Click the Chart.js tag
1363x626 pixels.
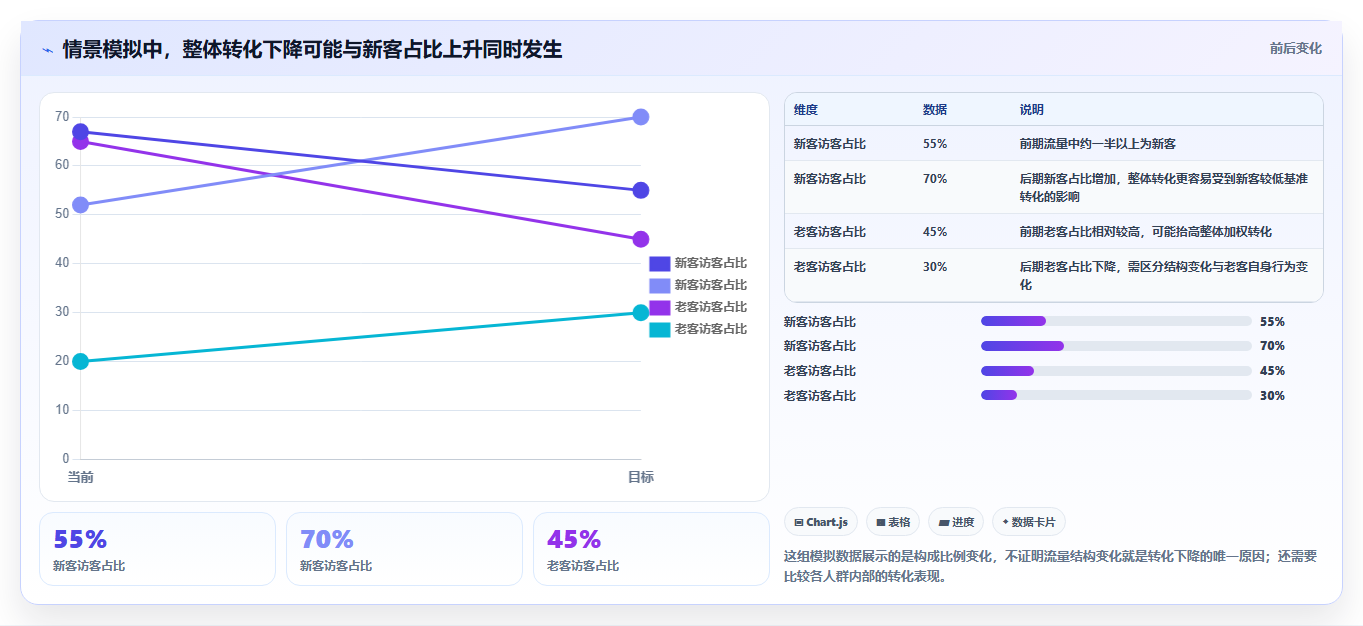tap(821, 522)
